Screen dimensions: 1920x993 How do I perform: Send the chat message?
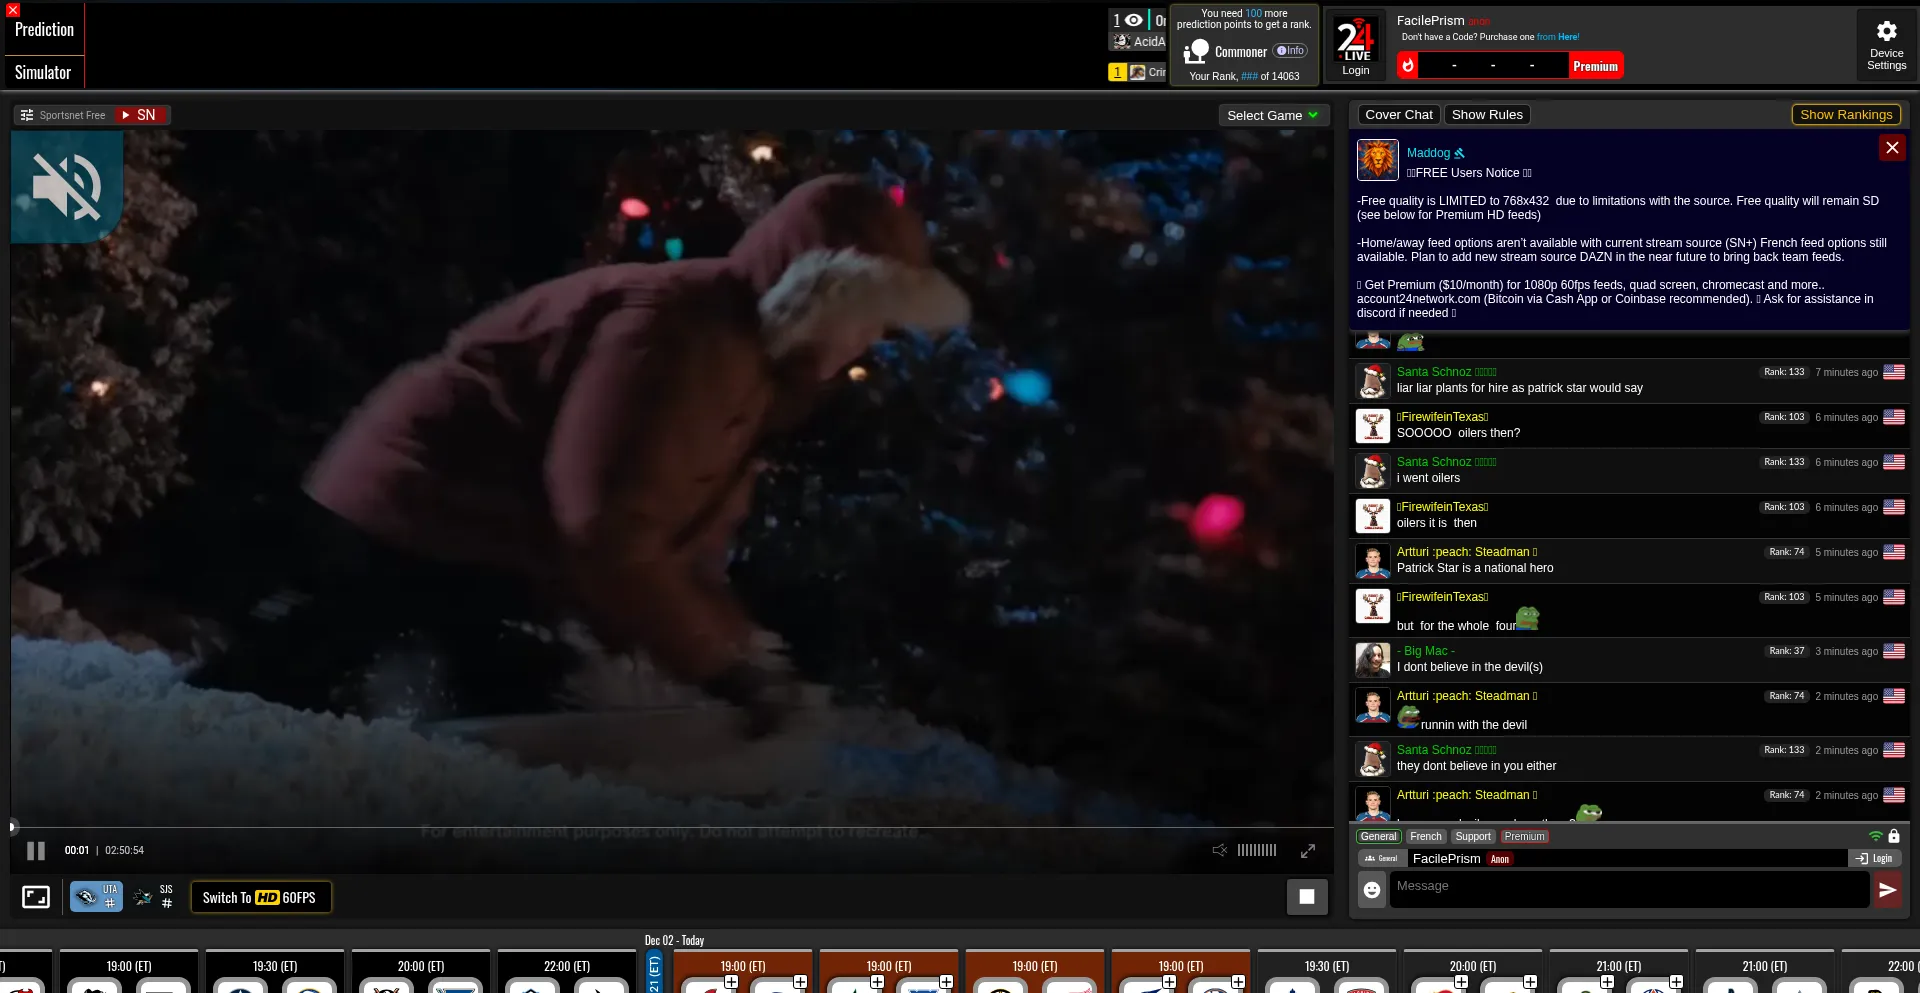(x=1888, y=890)
